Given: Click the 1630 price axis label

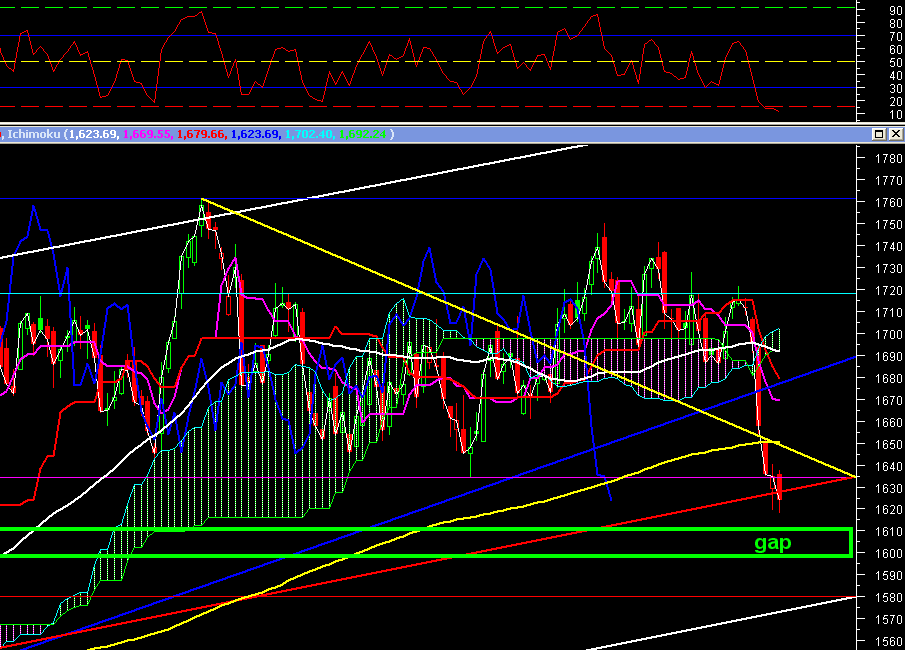Looking at the screenshot, I should 889,488.
